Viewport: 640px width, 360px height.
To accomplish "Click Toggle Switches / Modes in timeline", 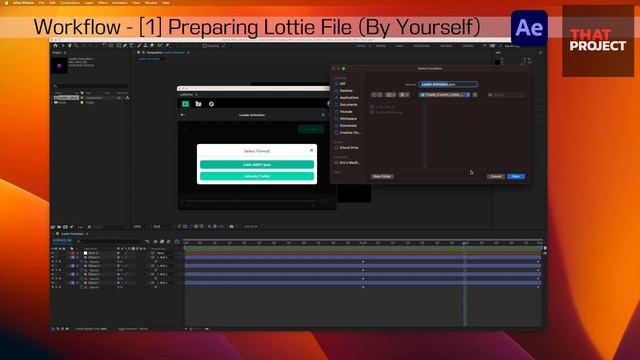I will click(133, 329).
